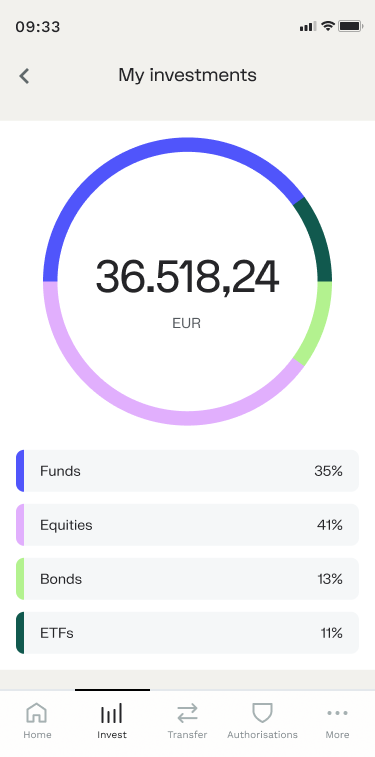Tap the light green Bonds chart segment

coord(319,323)
